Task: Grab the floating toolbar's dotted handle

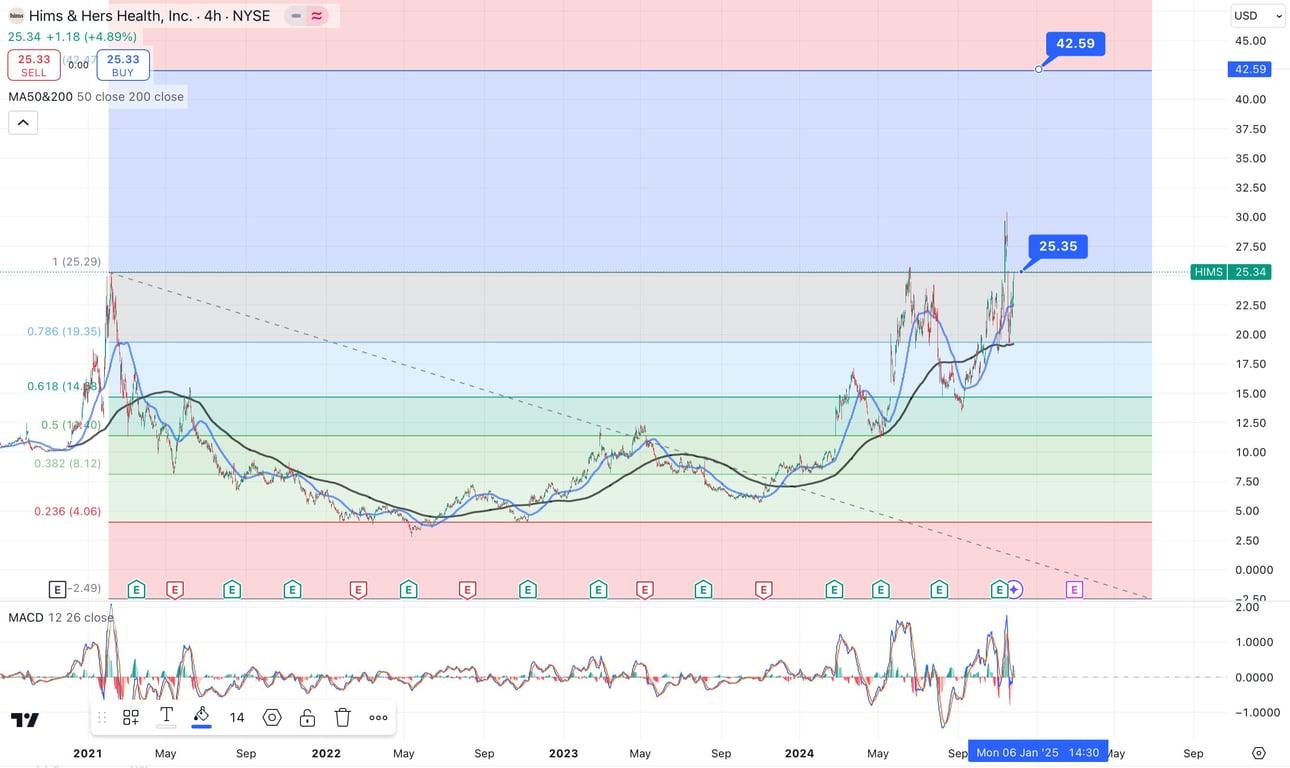Action: (x=101, y=717)
